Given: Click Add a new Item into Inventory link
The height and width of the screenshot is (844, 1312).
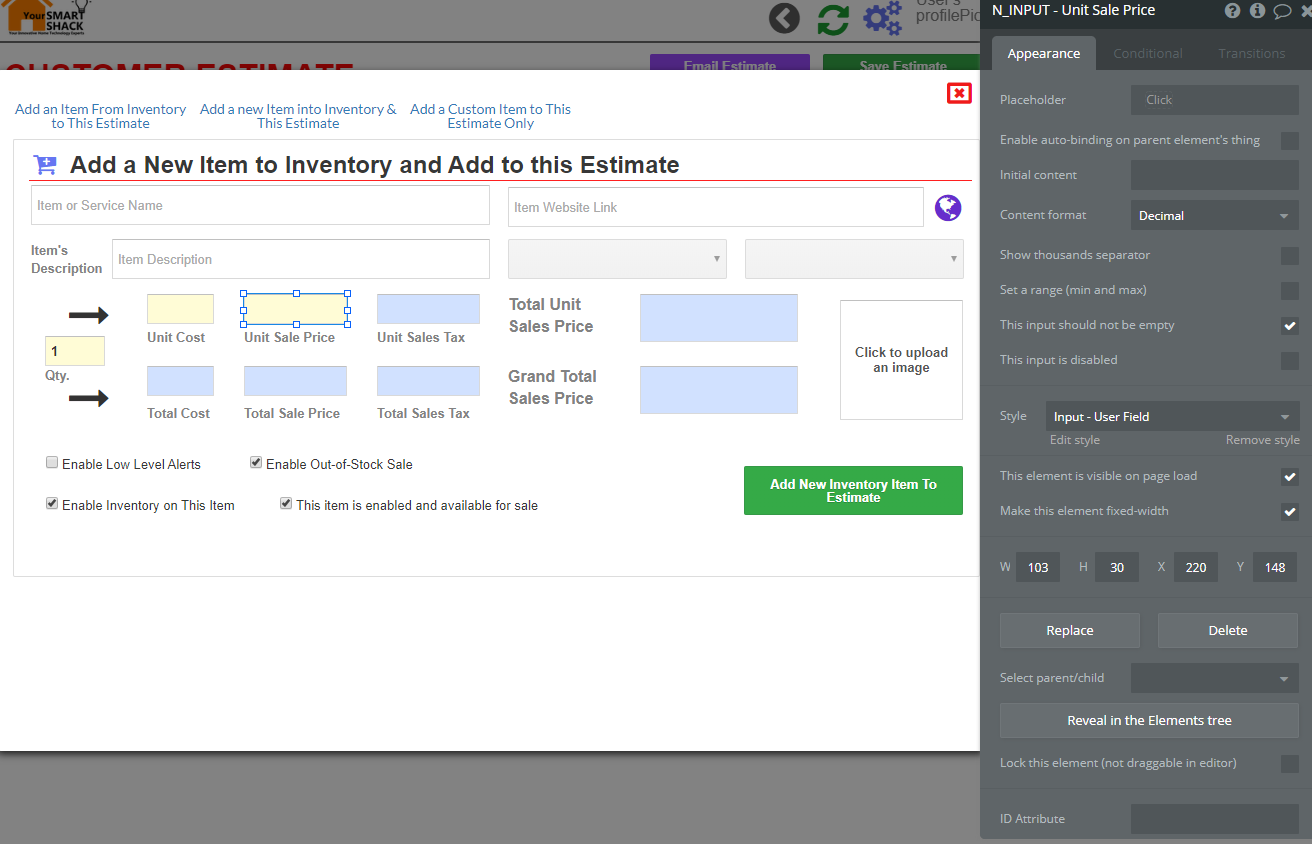Looking at the screenshot, I should coord(298,116).
